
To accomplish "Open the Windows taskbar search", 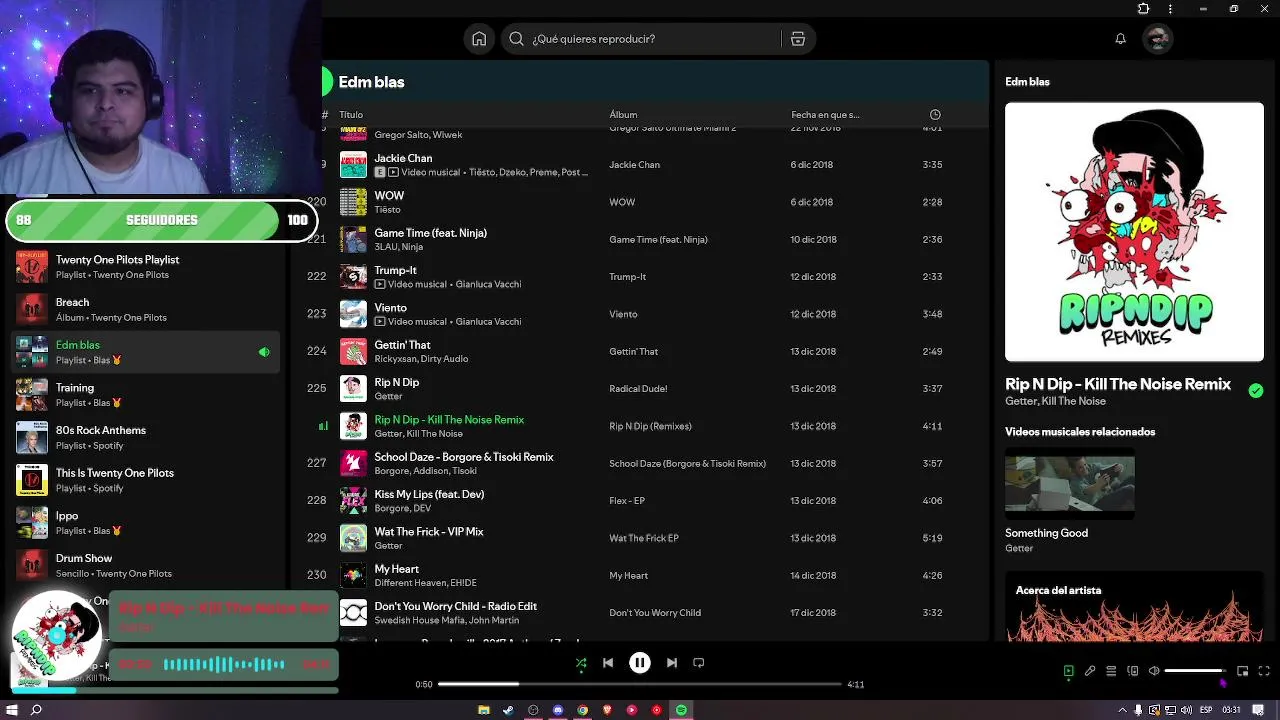I will 37,710.
